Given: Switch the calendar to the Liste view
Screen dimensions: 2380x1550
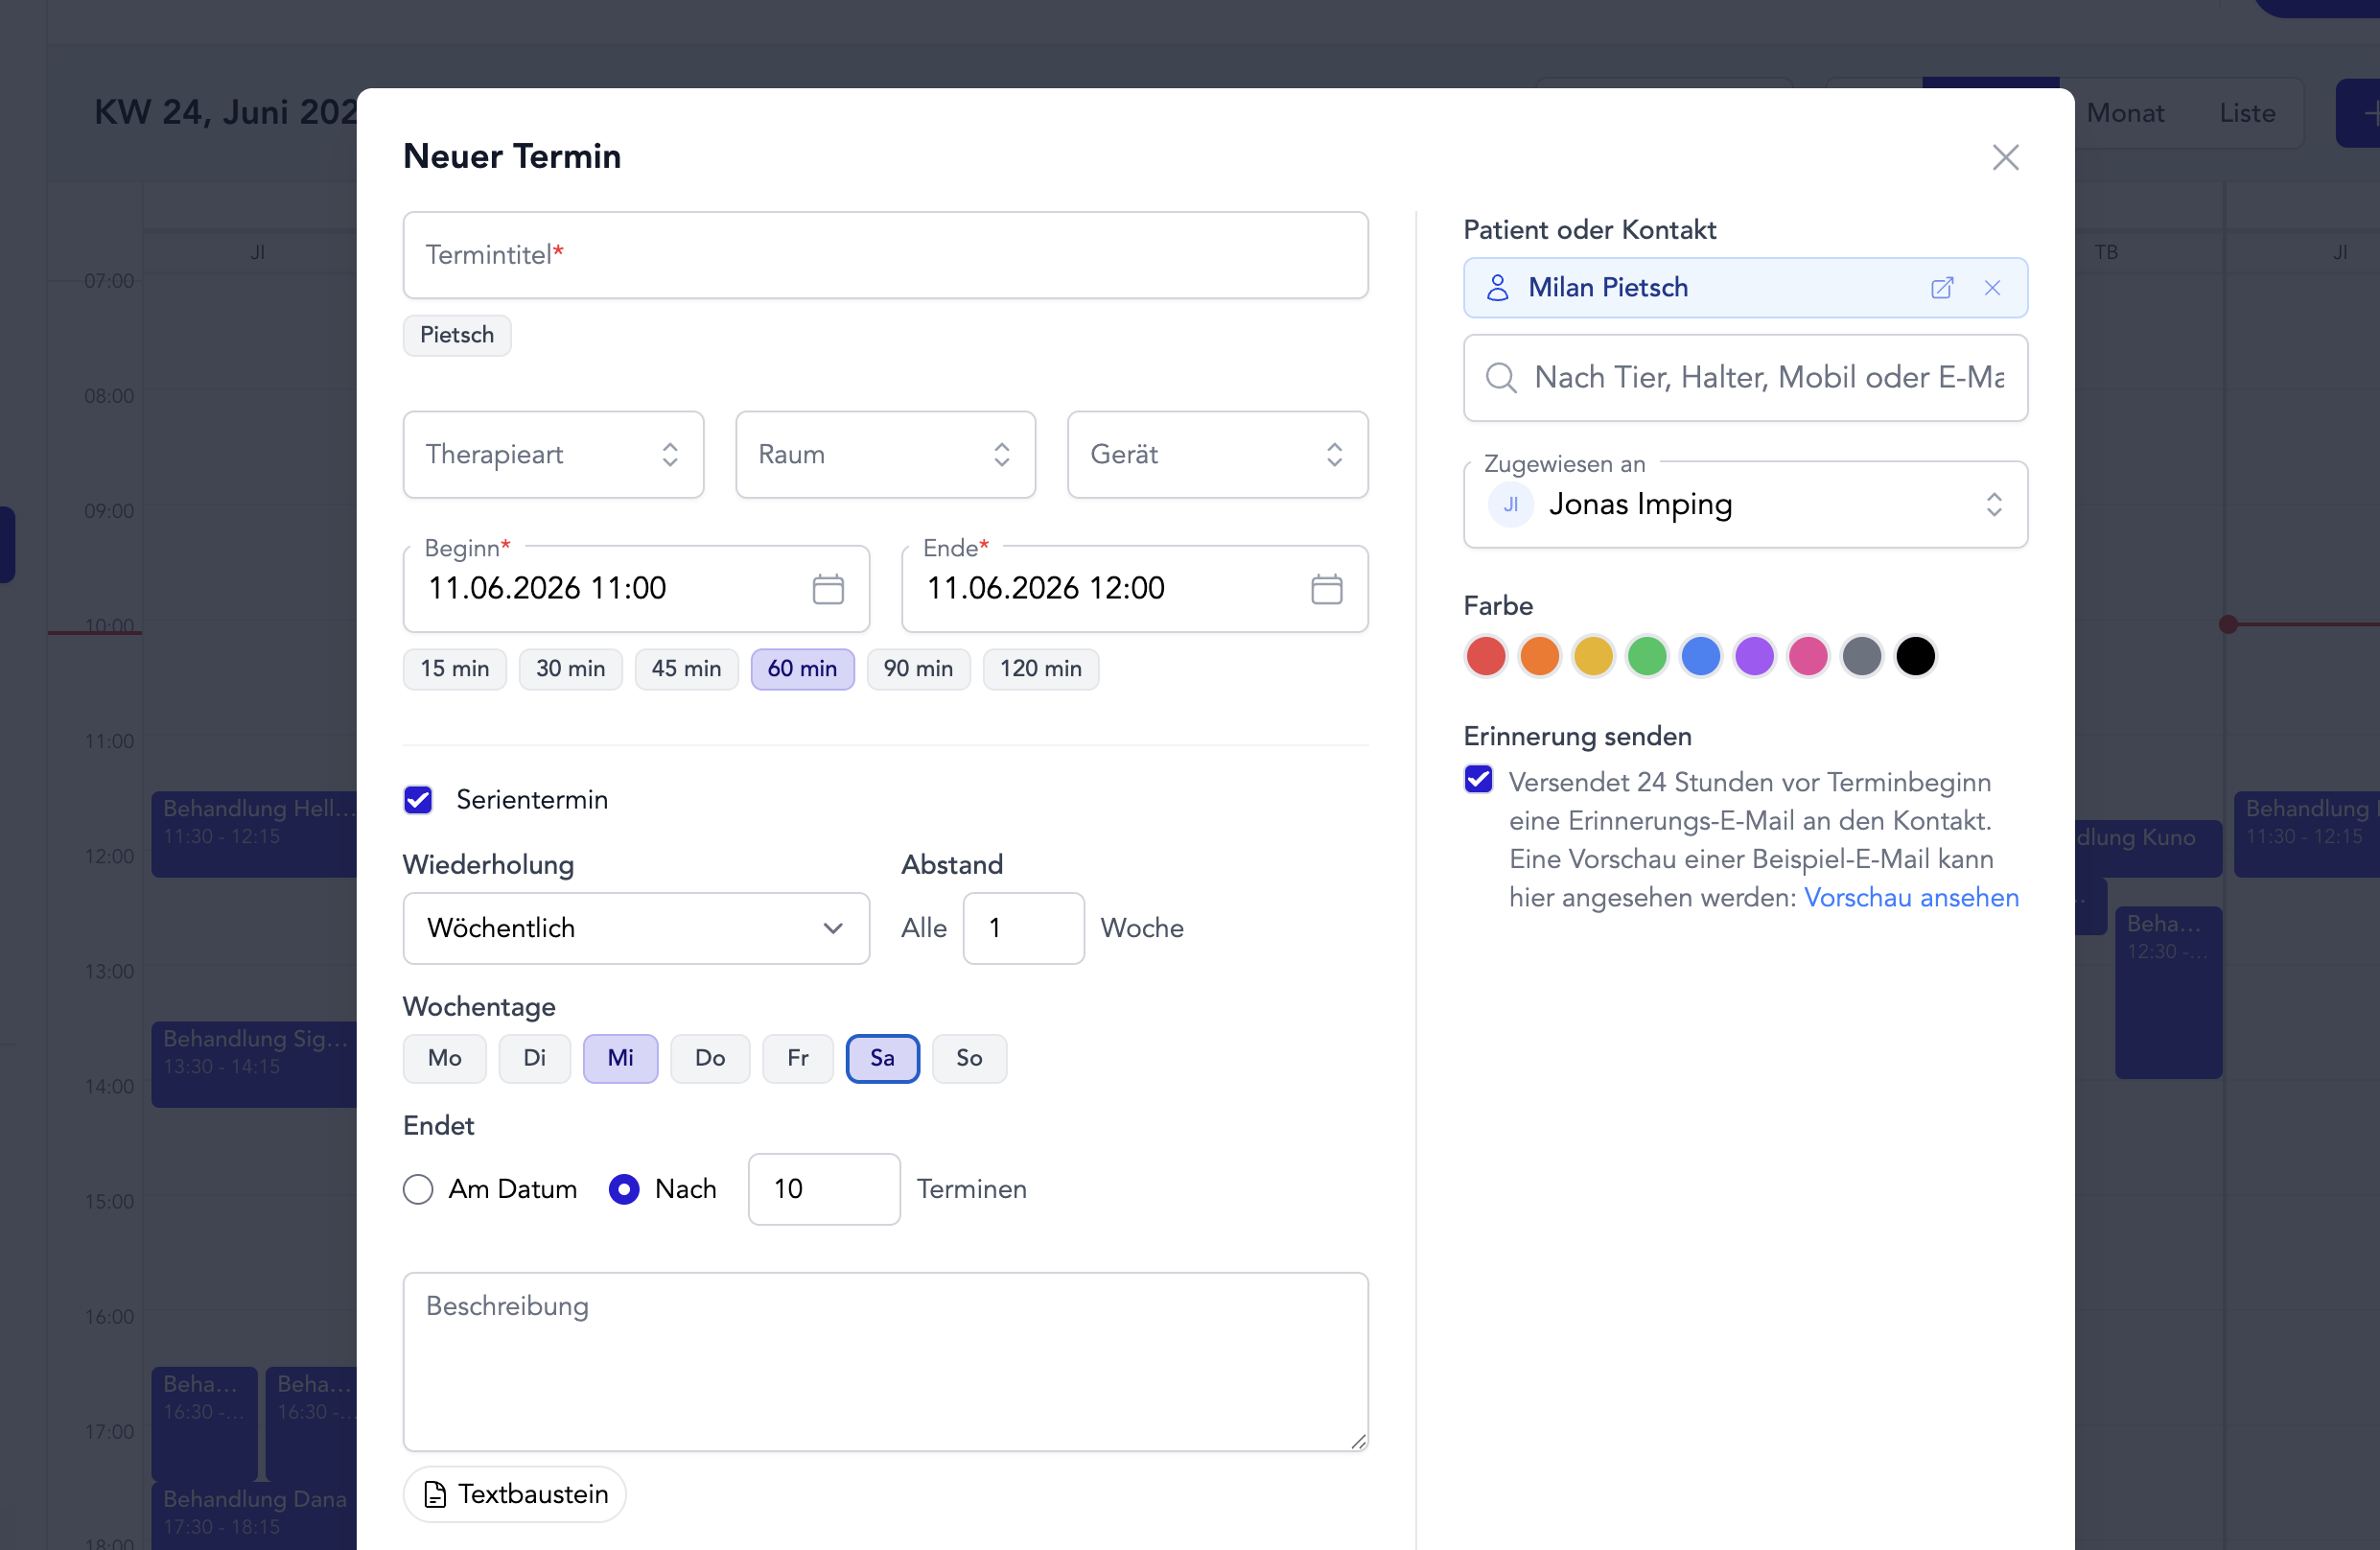Looking at the screenshot, I should click(2247, 113).
